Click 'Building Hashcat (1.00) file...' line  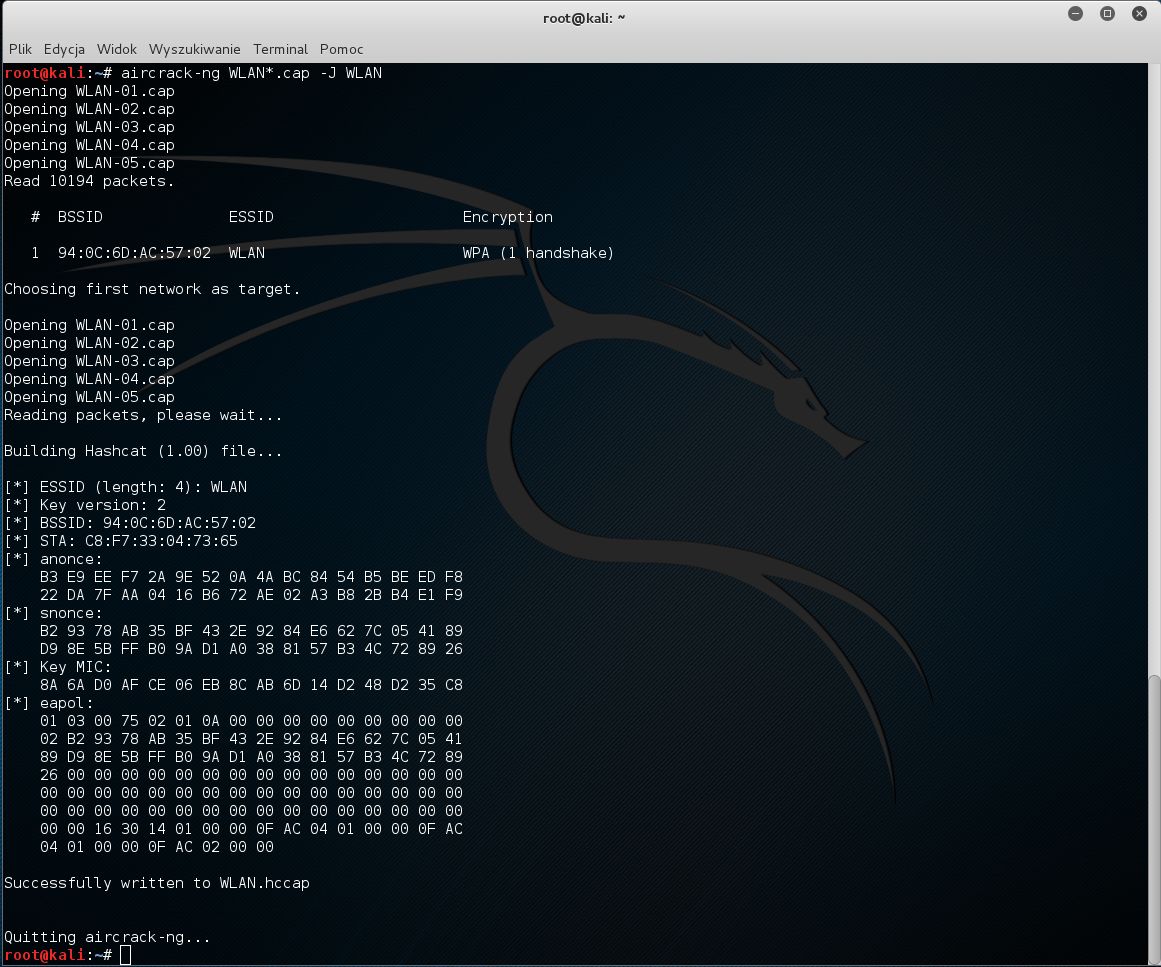point(143,451)
